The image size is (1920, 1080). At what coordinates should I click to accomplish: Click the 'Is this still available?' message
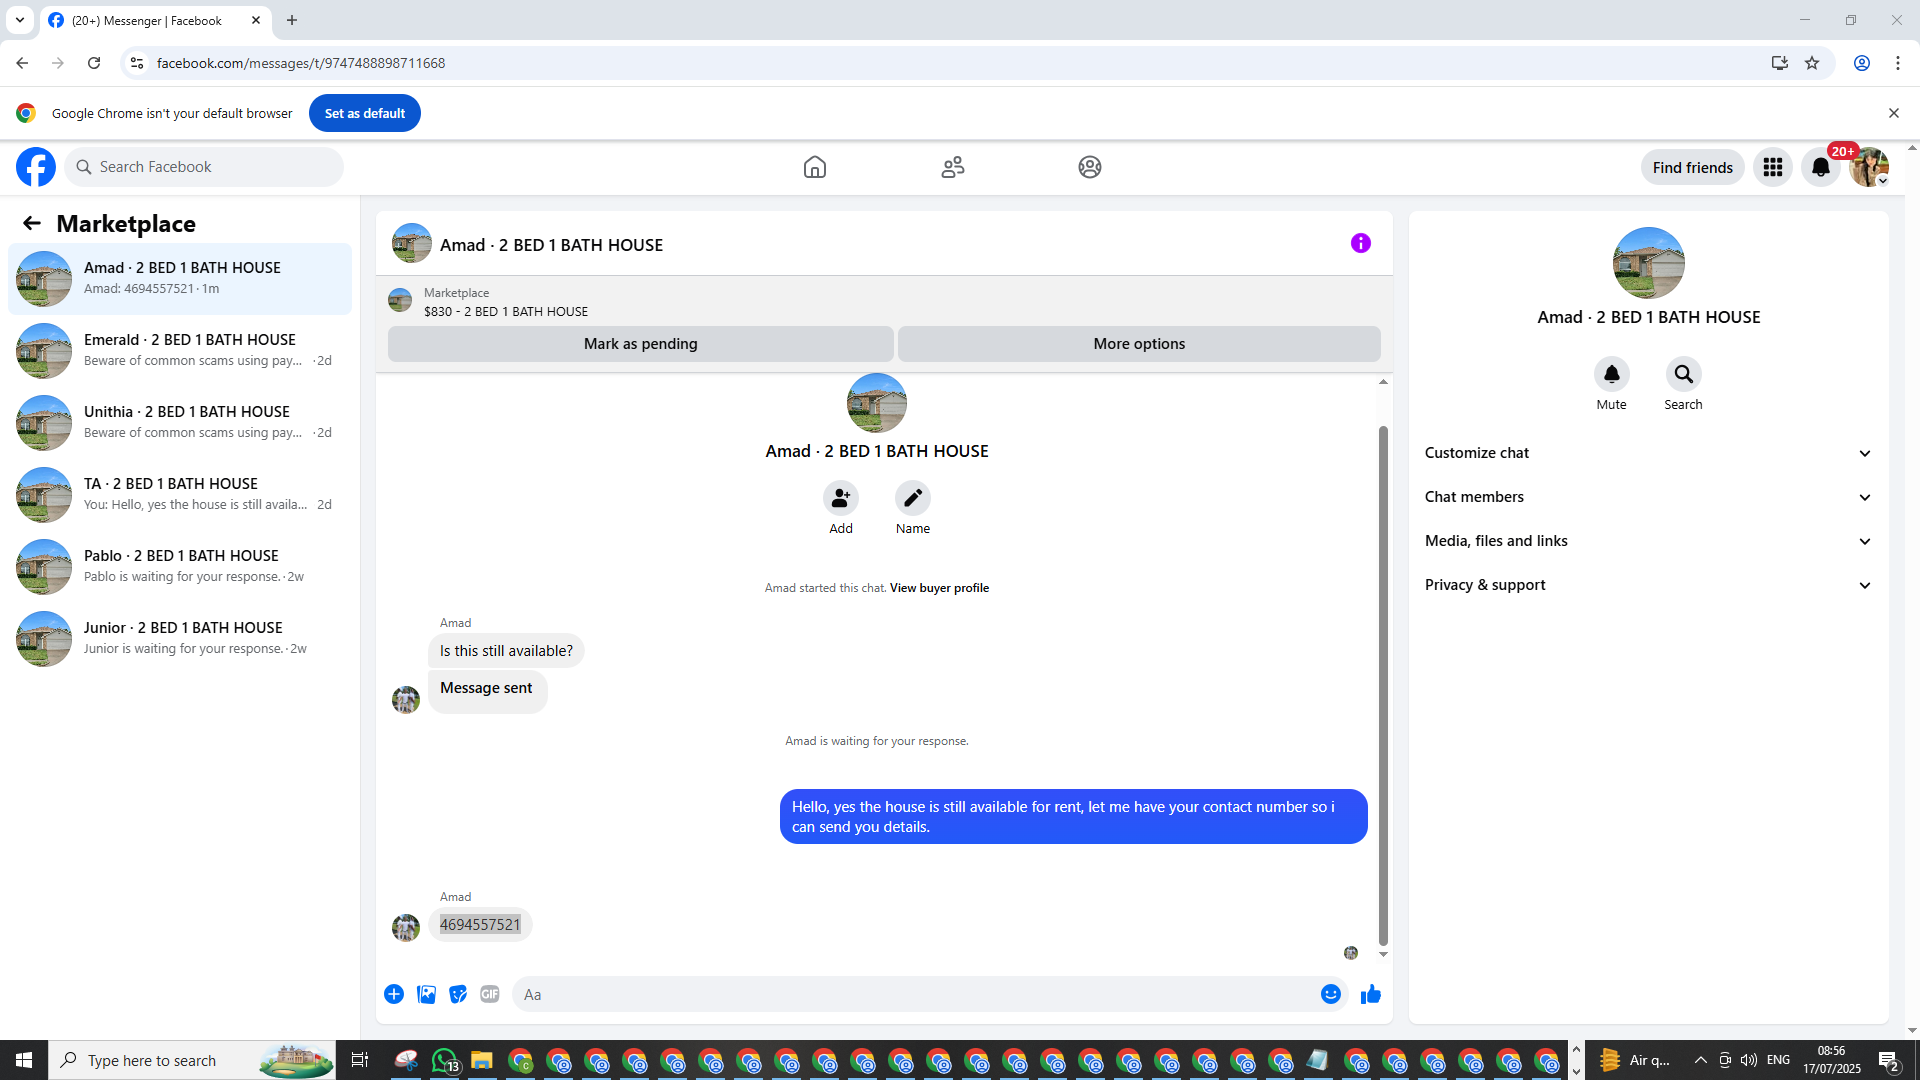[506, 651]
